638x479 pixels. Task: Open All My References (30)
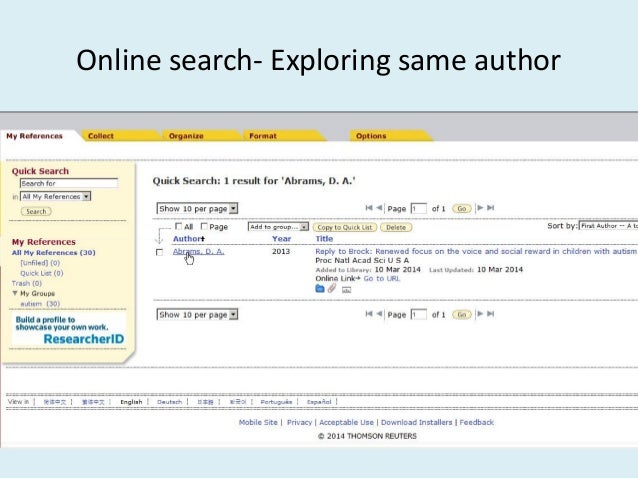[54, 252]
